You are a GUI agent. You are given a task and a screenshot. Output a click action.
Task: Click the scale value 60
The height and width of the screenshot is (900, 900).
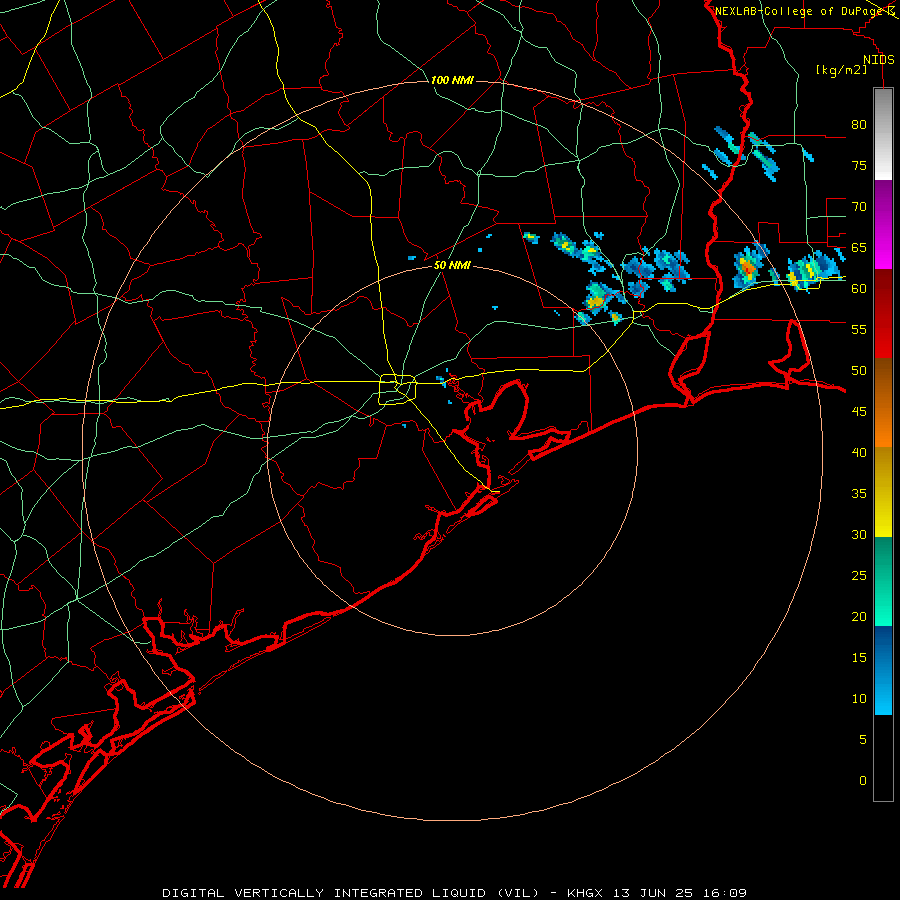(x=859, y=289)
